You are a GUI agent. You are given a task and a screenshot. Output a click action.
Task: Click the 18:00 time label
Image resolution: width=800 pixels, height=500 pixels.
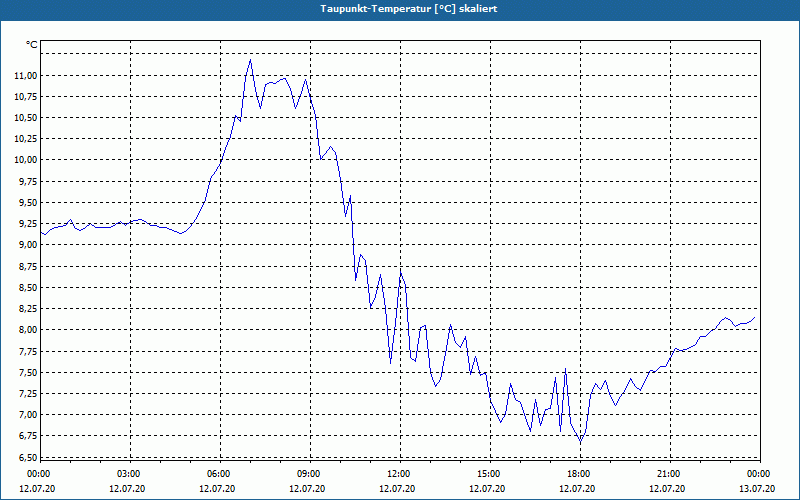pyautogui.click(x=580, y=474)
